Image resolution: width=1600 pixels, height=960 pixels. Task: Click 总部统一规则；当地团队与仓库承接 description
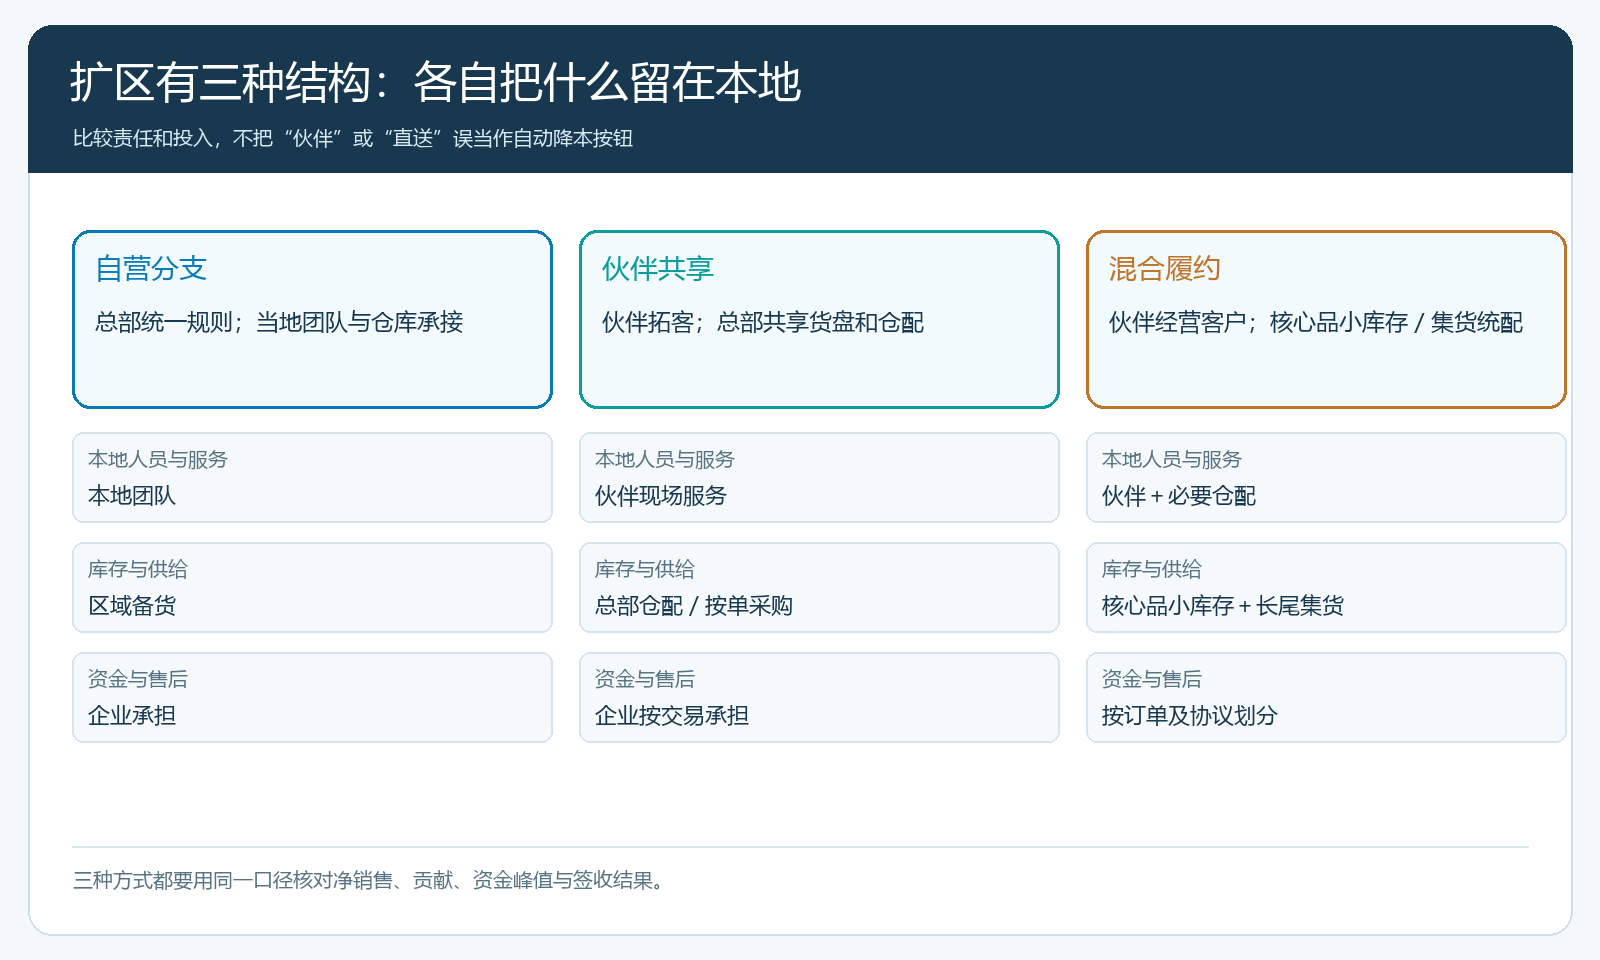coord(279,322)
